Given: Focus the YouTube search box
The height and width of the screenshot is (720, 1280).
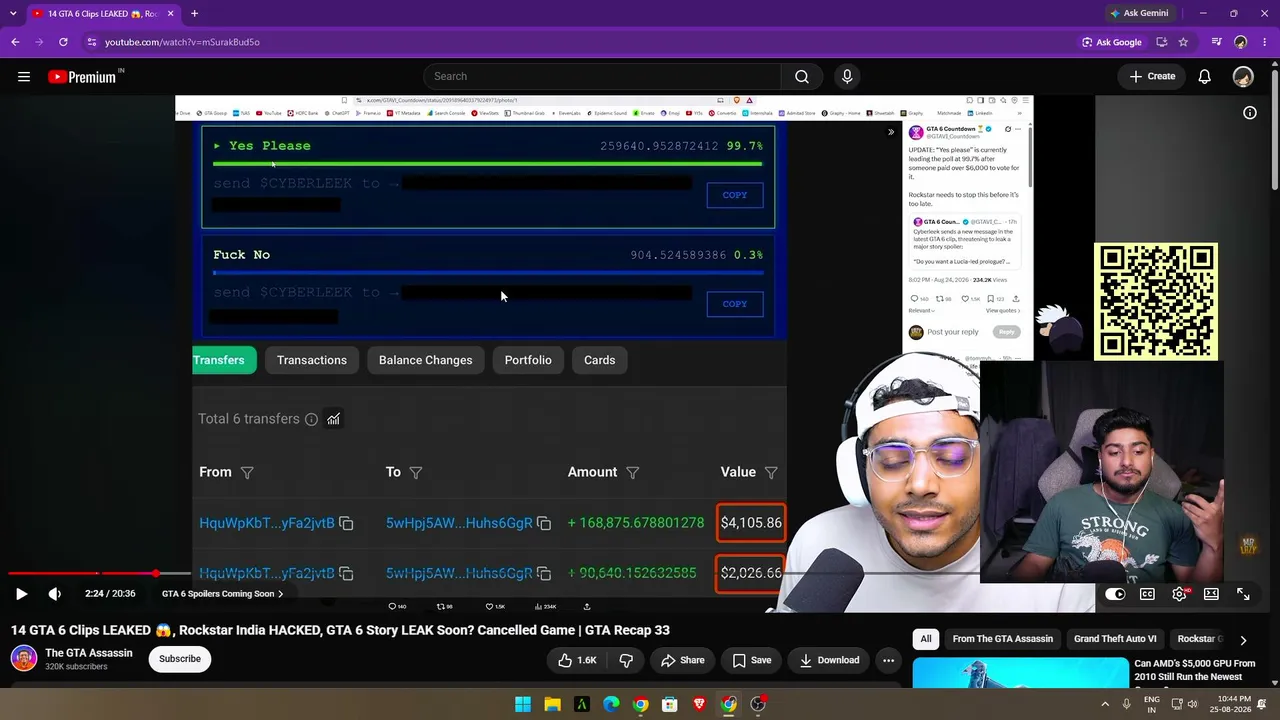Looking at the screenshot, I should tap(602, 77).
